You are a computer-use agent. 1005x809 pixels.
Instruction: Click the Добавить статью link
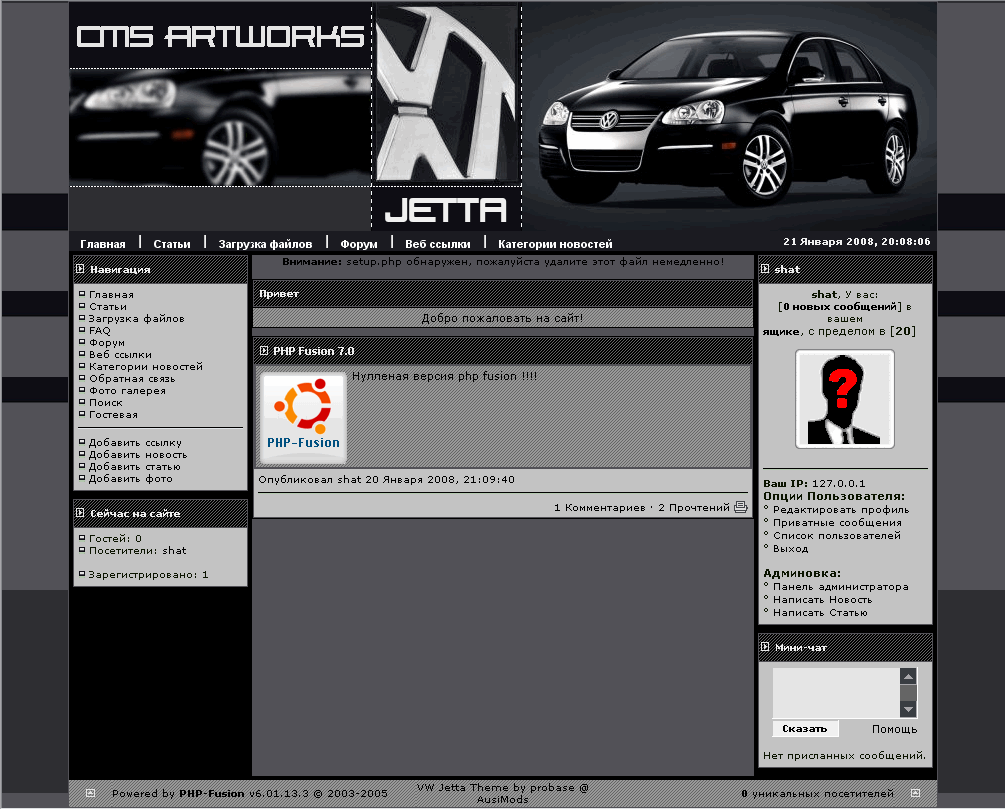click(135, 467)
